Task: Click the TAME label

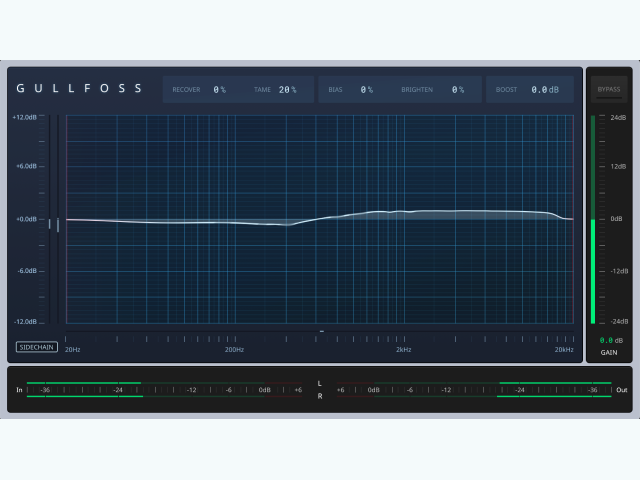Action: click(x=262, y=90)
